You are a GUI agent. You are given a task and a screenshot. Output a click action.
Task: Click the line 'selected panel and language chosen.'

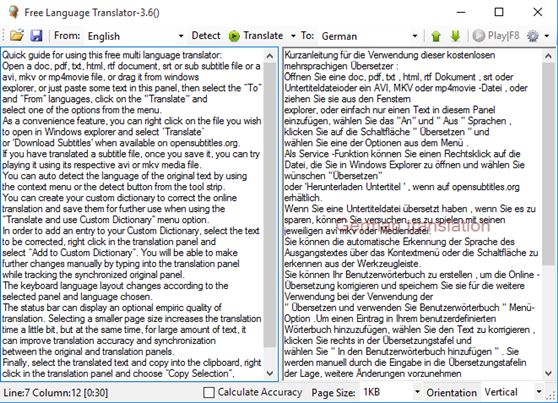[x=77, y=297]
